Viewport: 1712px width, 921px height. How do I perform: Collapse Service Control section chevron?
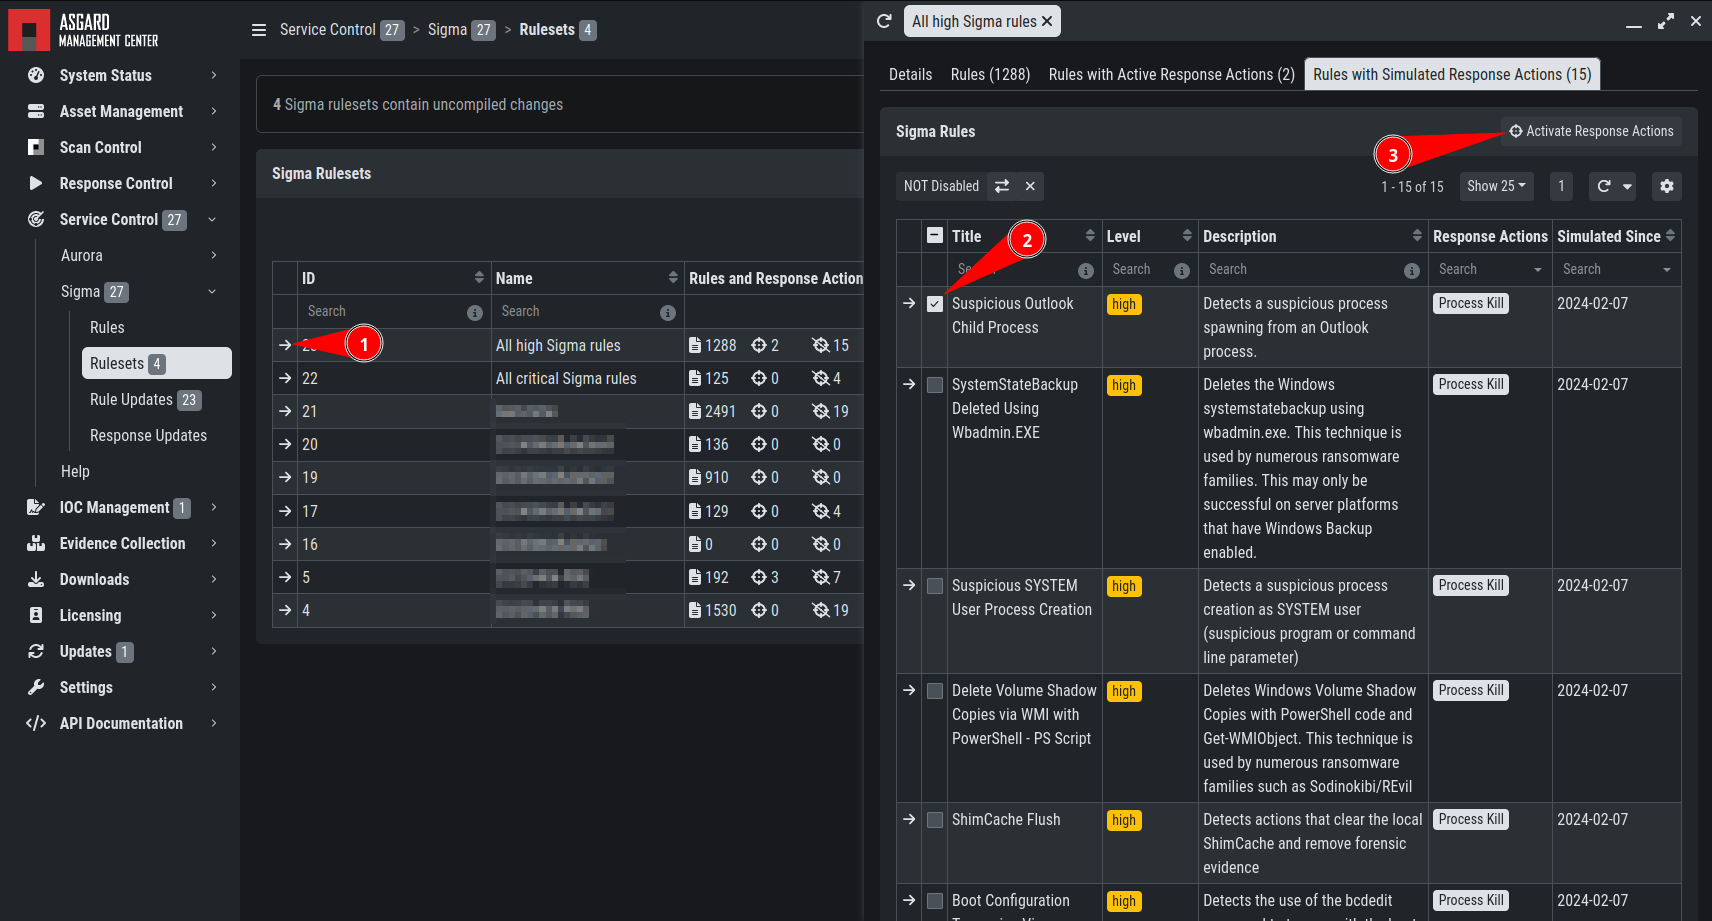click(x=212, y=219)
